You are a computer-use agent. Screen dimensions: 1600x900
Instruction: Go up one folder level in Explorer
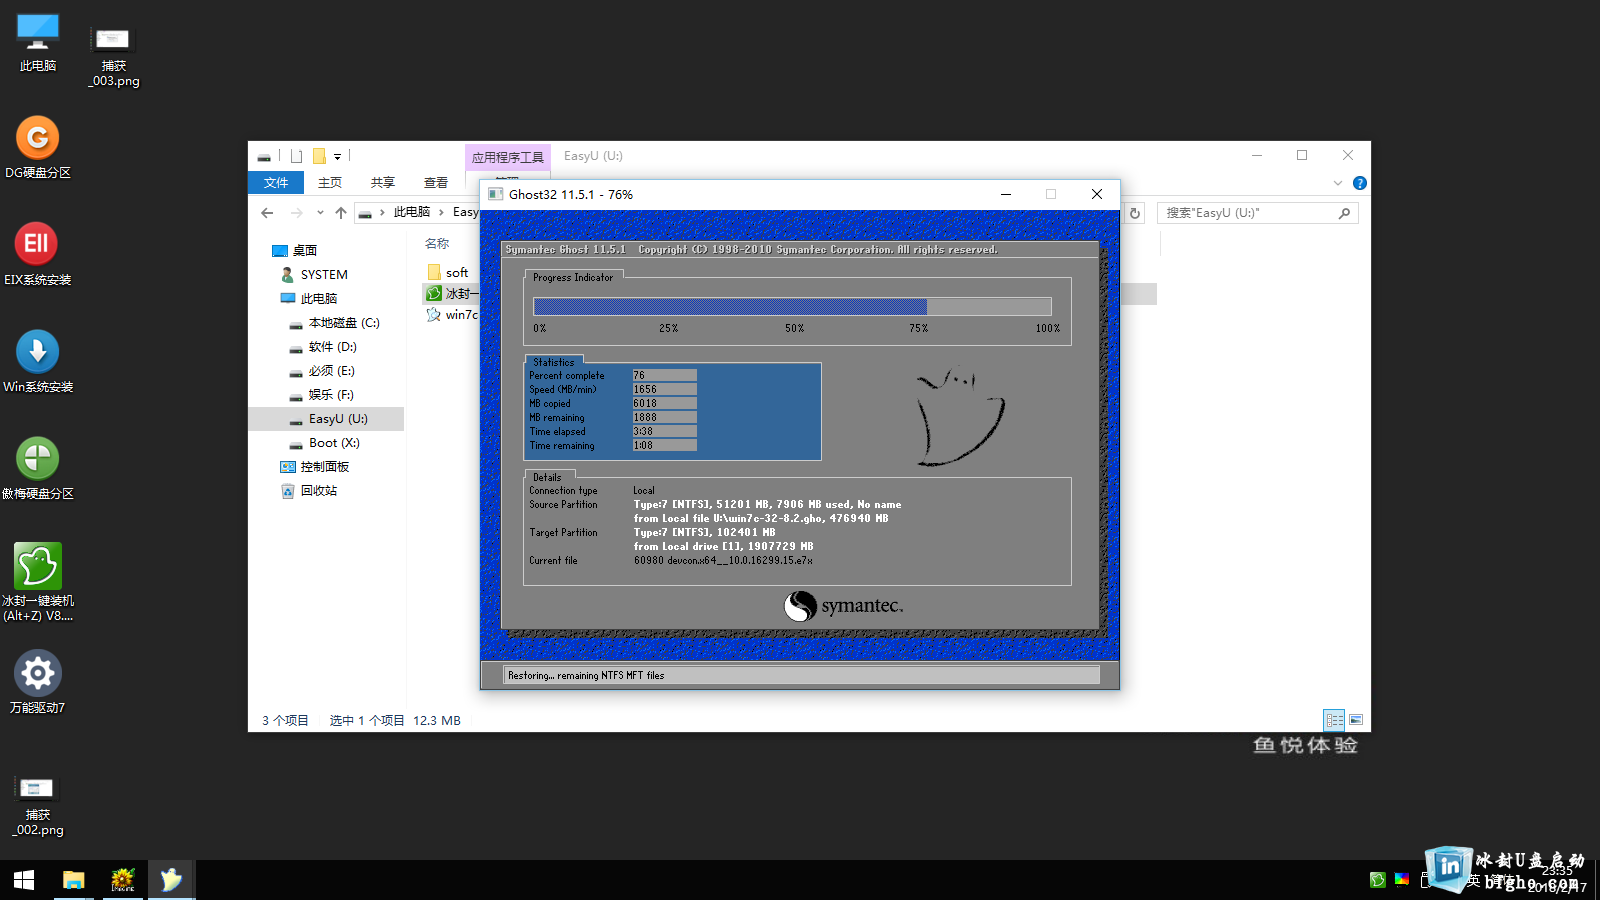[x=341, y=213]
